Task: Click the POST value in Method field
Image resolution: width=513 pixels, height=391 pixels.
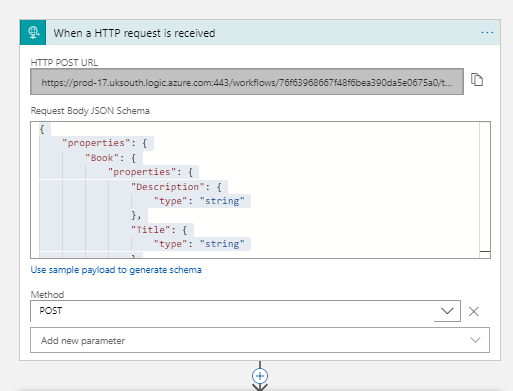Action: [51, 311]
